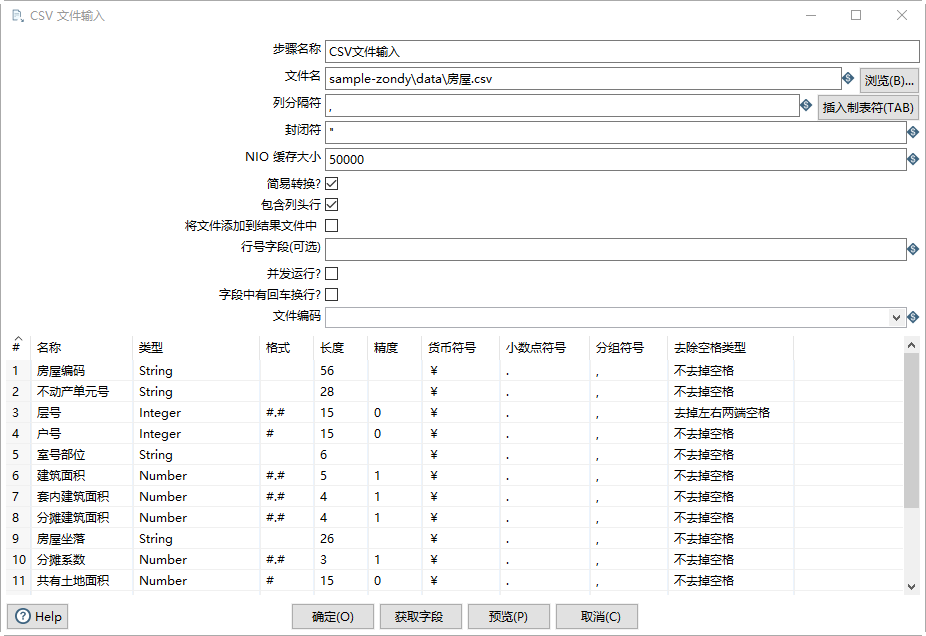Confirm with the 确定(O) button

point(332,617)
